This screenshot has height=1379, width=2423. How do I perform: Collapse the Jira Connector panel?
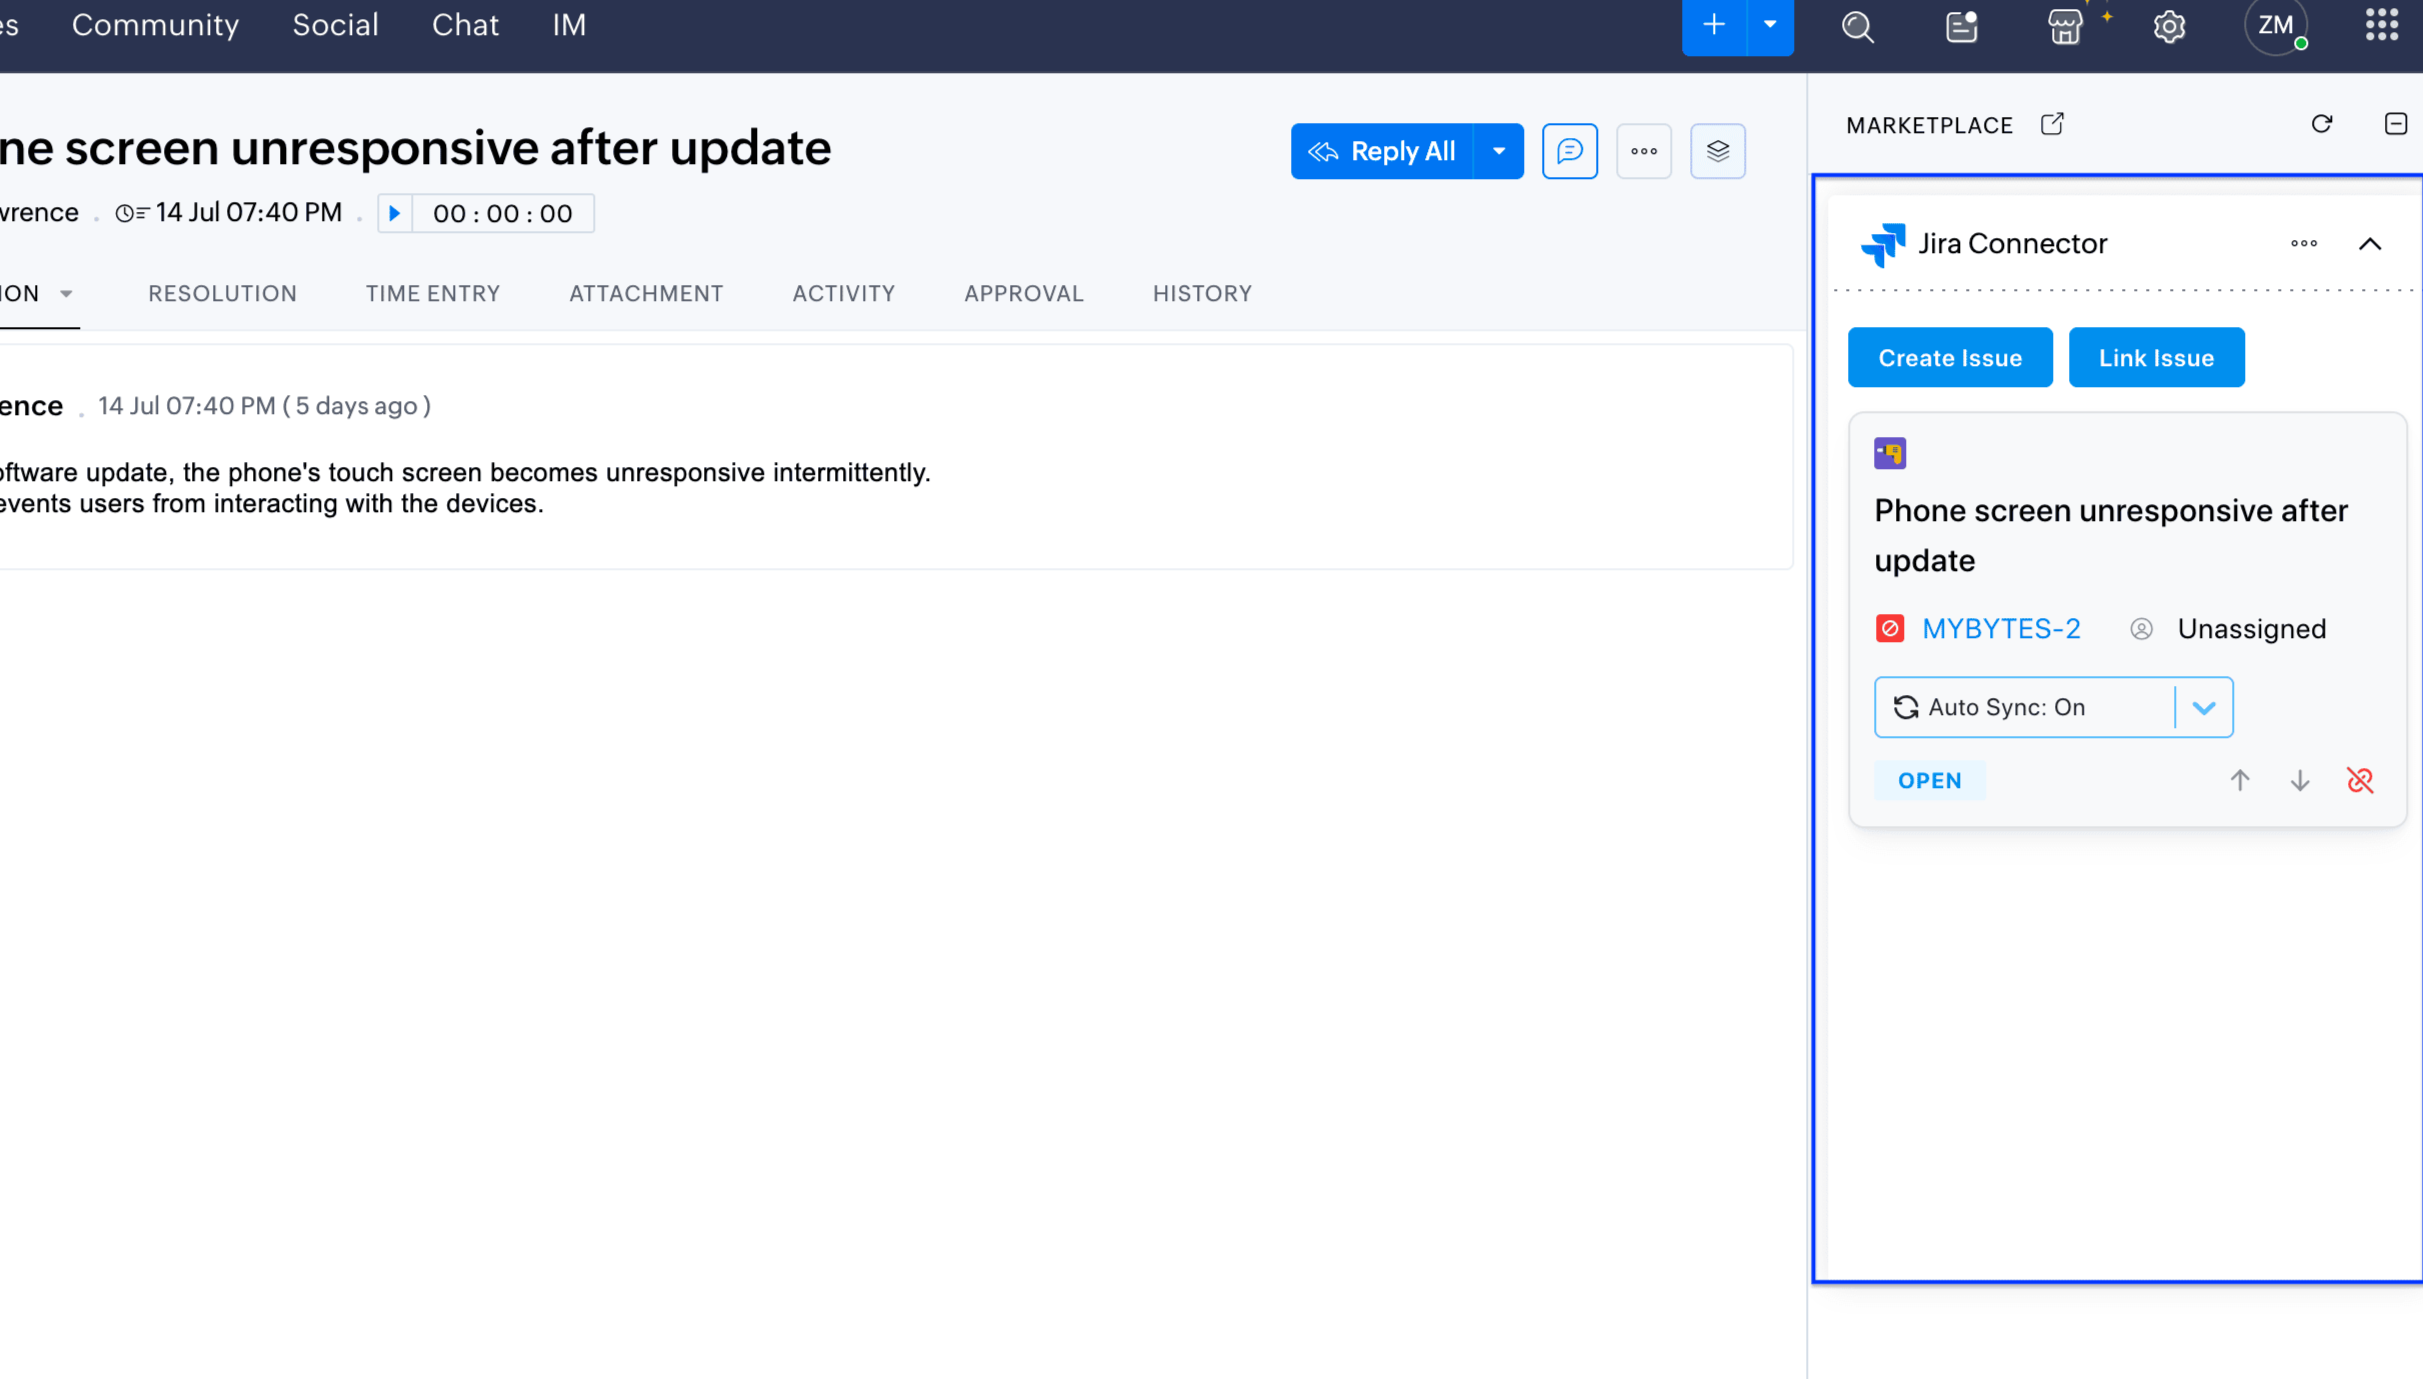coord(2369,244)
